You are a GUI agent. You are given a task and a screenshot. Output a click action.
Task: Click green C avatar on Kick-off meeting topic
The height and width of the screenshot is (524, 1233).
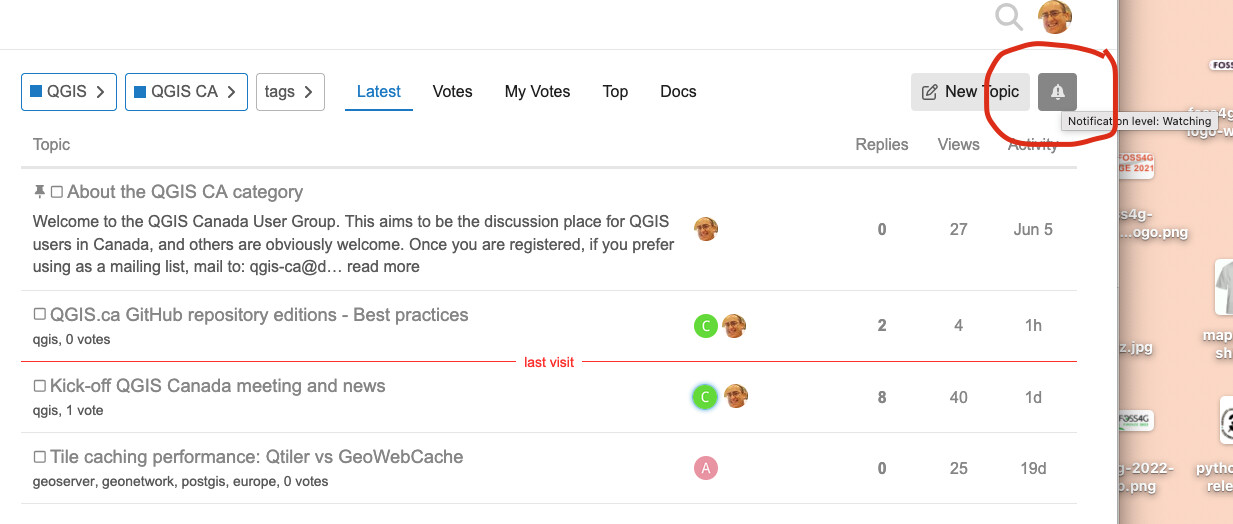pos(706,396)
